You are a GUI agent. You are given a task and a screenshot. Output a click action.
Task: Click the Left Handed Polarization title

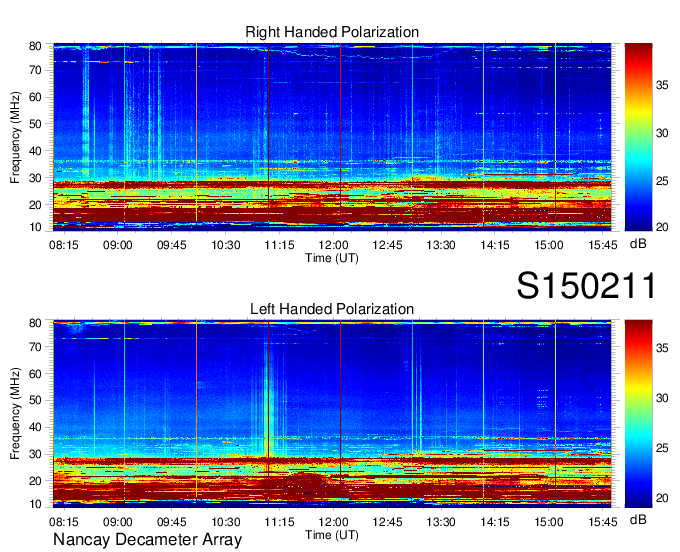pos(332,309)
